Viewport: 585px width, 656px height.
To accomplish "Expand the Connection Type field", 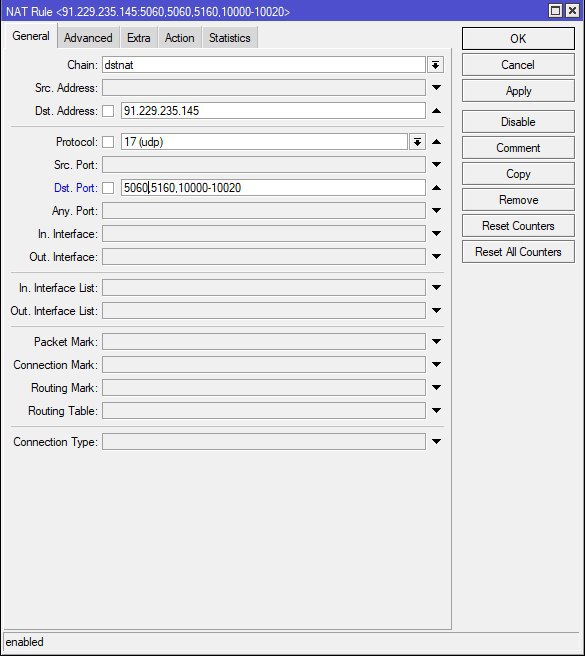I will (x=436, y=441).
